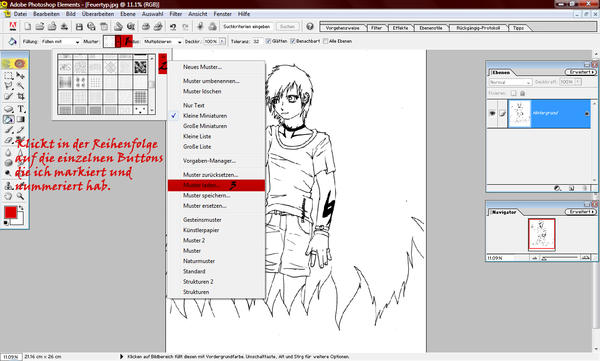Toggle lock transparent pixels box in Ebenen panel
The width and height of the screenshot is (600, 361).
(514, 93)
